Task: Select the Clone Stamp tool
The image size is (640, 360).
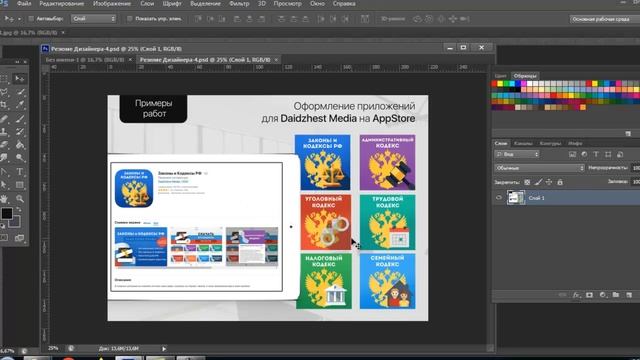Action: (4, 131)
